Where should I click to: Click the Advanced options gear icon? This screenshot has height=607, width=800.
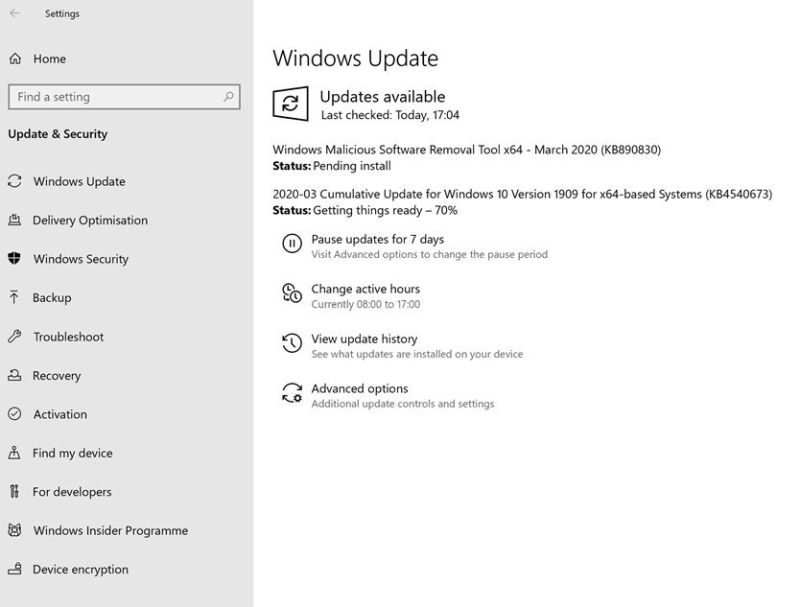pos(292,393)
